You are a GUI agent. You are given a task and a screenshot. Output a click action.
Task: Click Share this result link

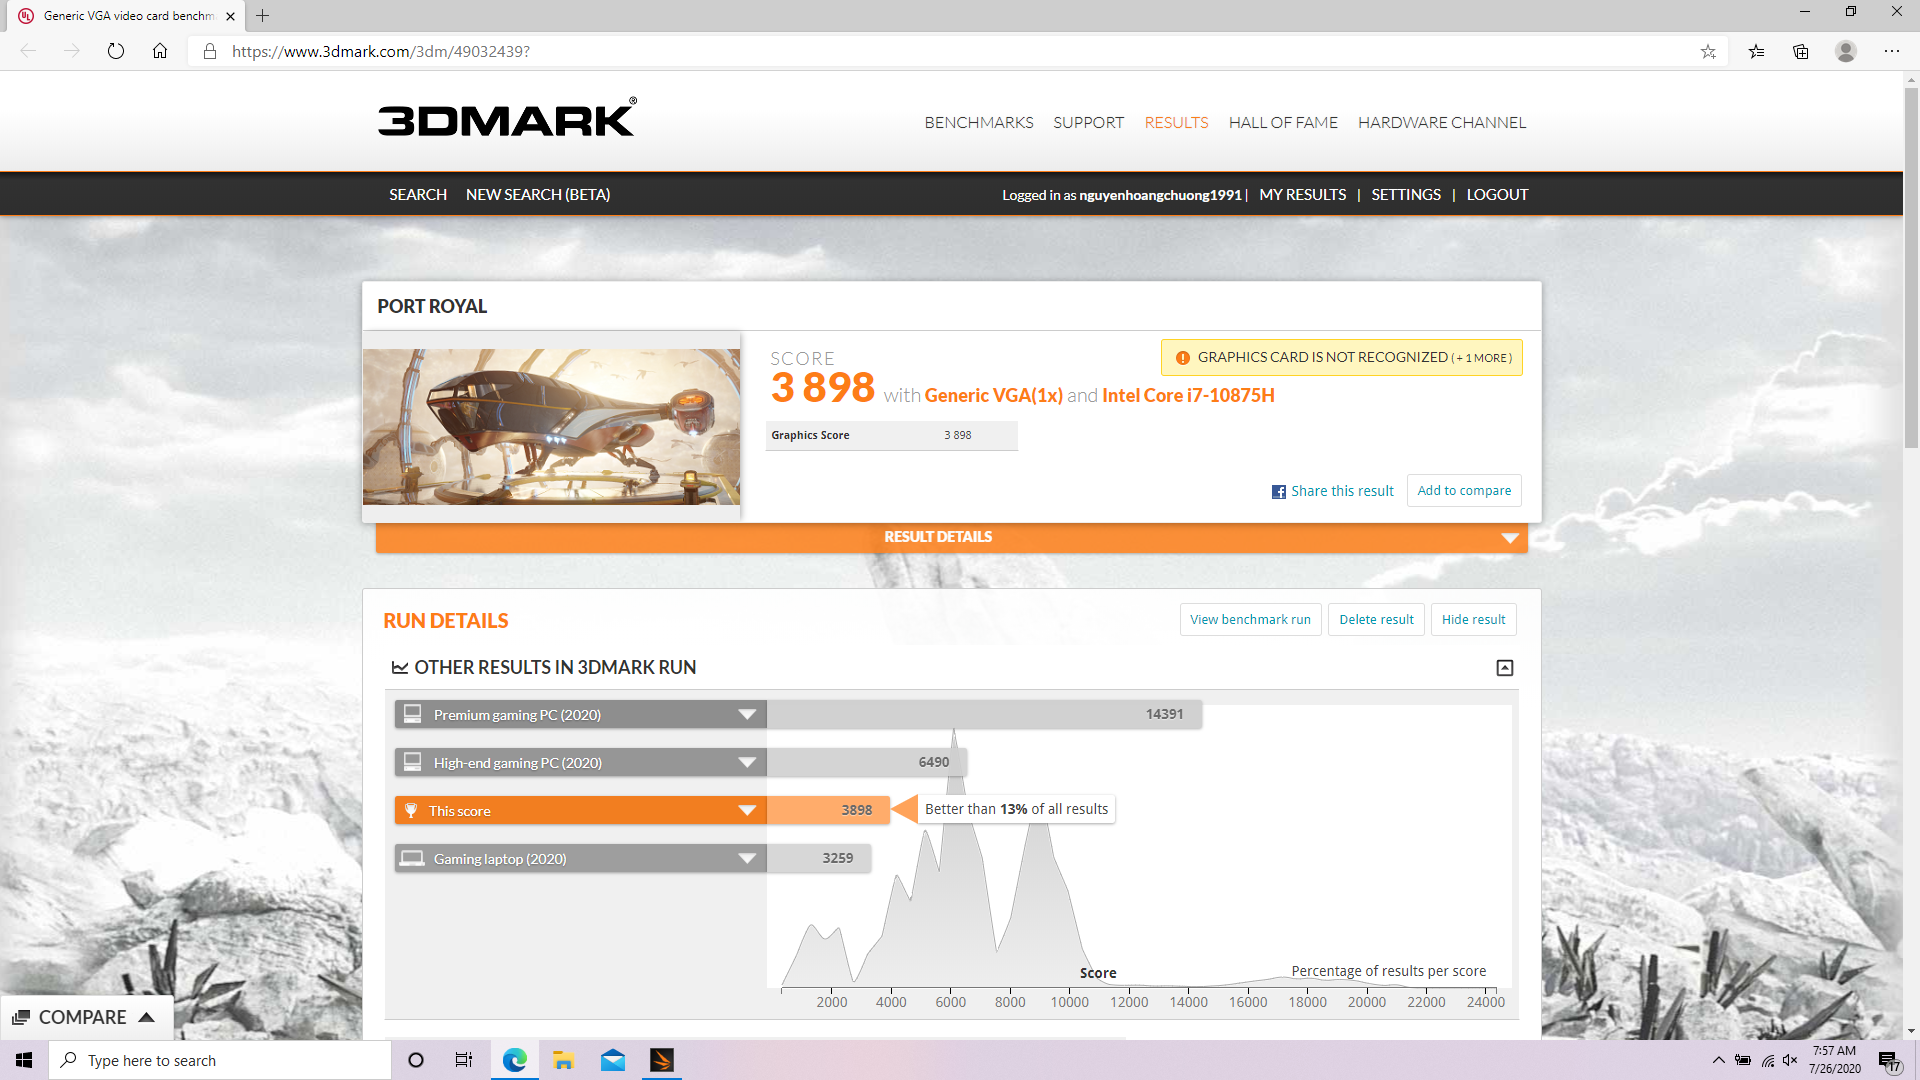[1342, 491]
